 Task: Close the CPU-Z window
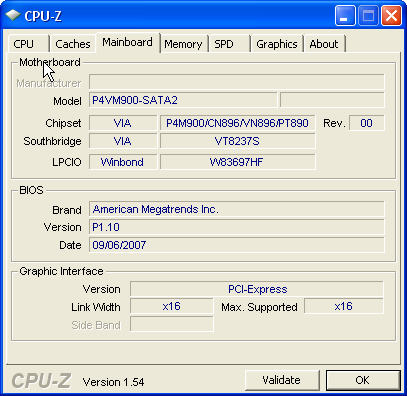coord(391,15)
